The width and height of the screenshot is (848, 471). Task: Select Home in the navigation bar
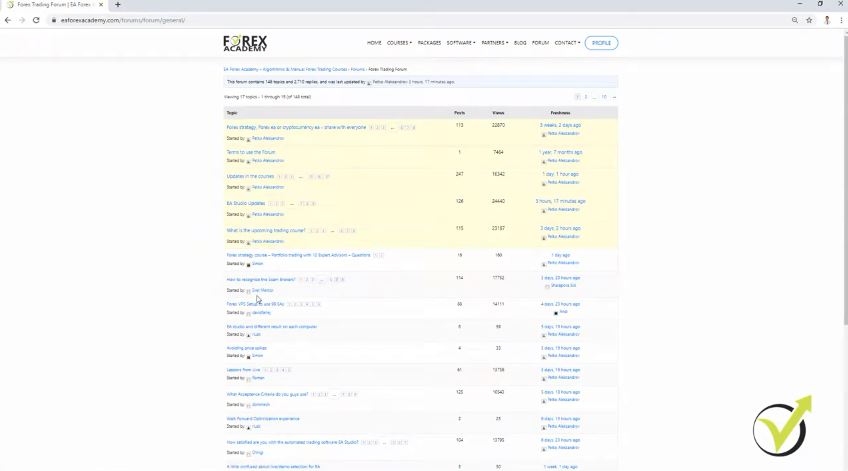click(x=374, y=43)
